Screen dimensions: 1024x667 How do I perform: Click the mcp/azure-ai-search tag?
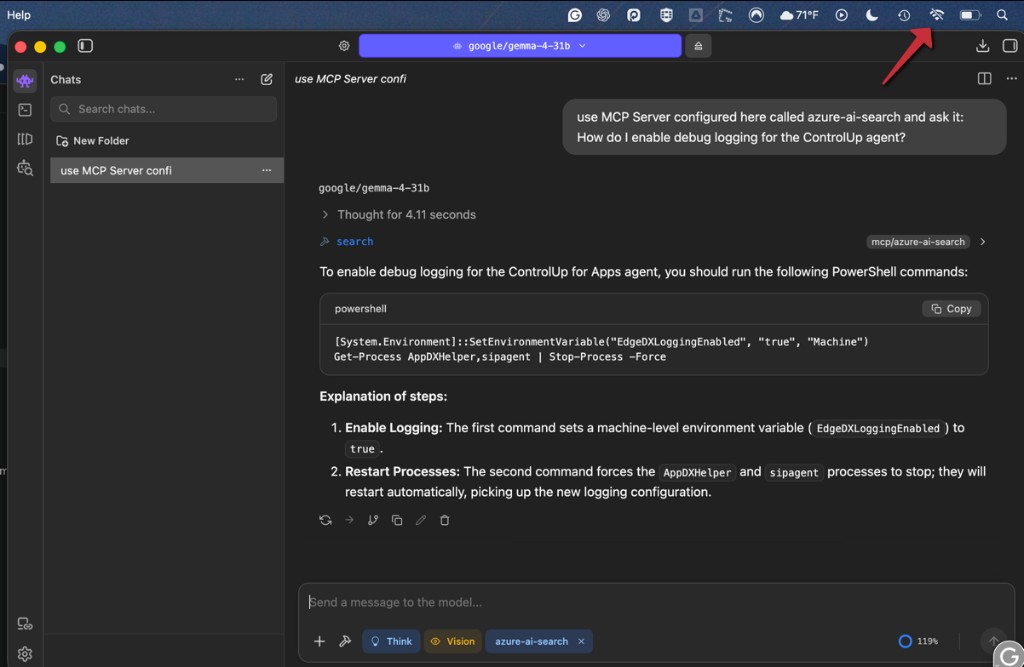tap(918, 242)
